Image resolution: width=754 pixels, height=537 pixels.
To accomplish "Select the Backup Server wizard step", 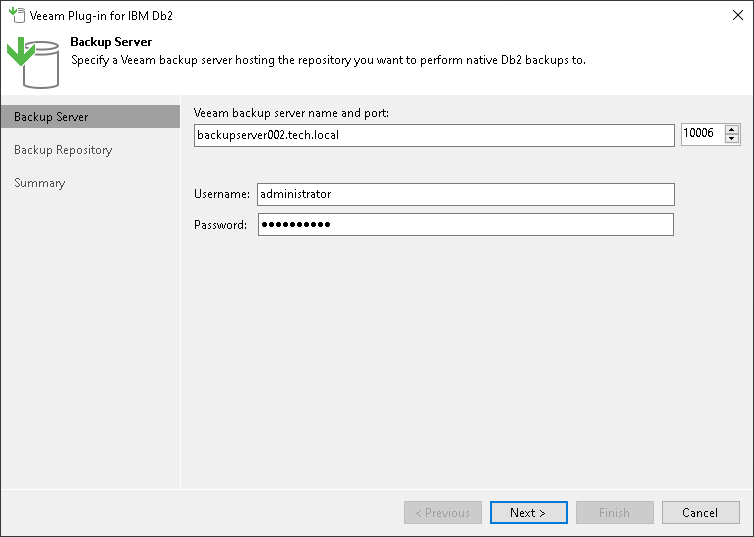I will 90,117.
